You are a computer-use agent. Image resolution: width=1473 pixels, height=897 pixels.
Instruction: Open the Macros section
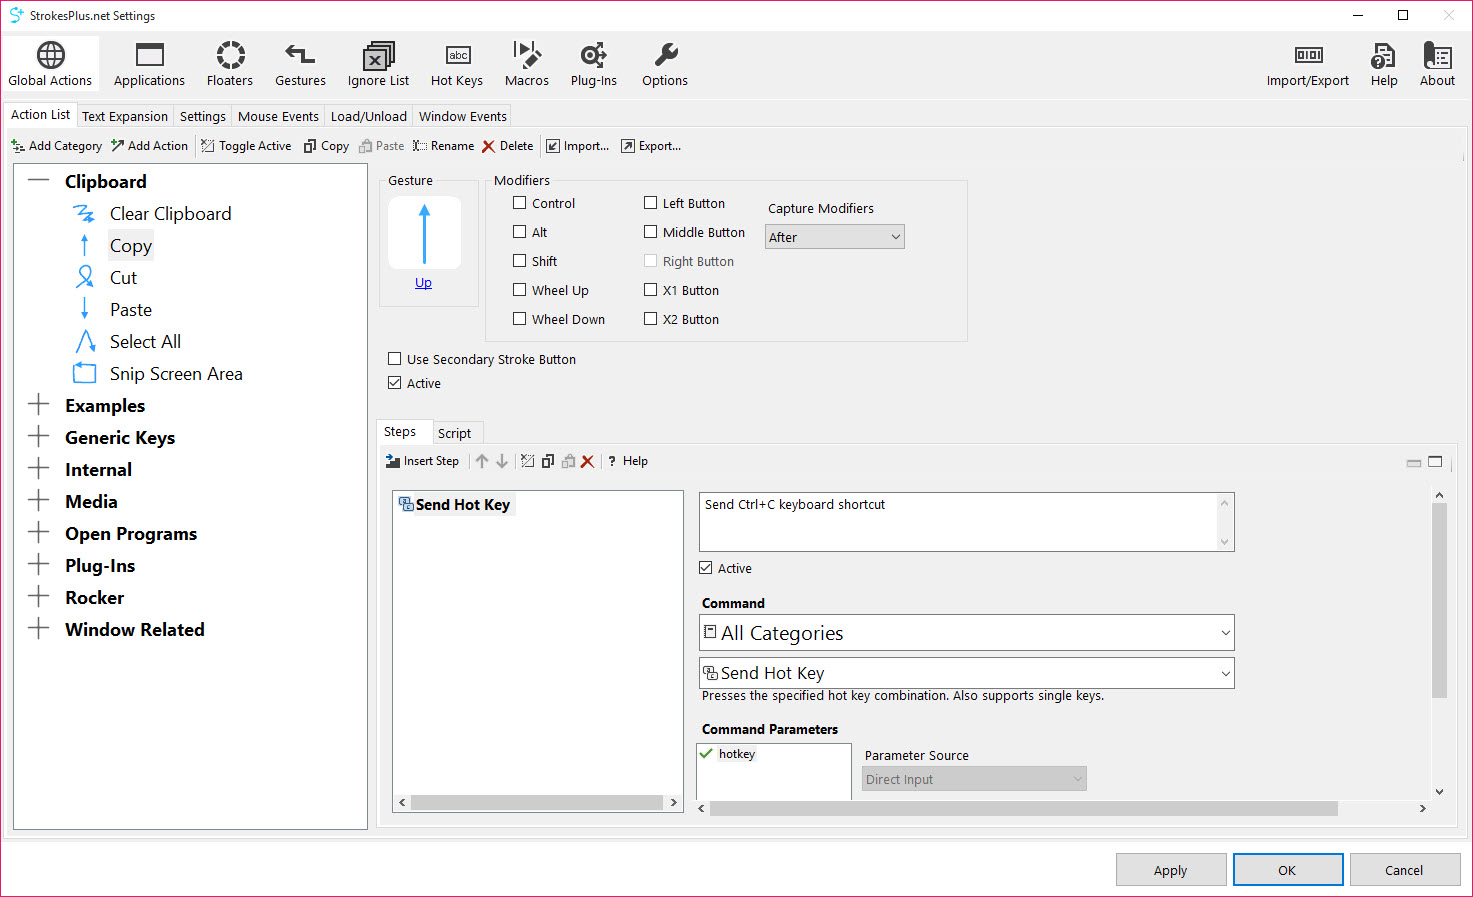(x=526, y=64)
